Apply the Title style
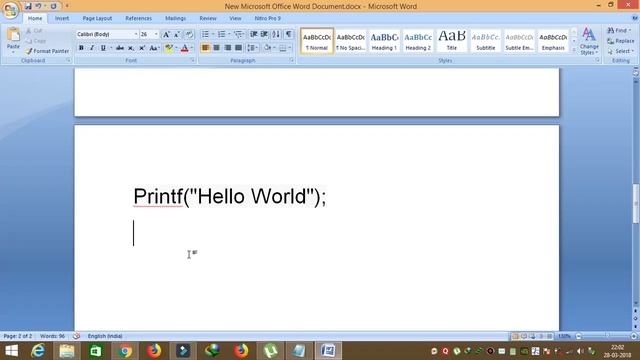The width and height of the screenshot is (640, 360). (x=451, y=40)
